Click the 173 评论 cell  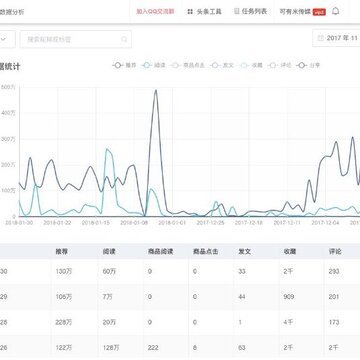pos(334,322)
